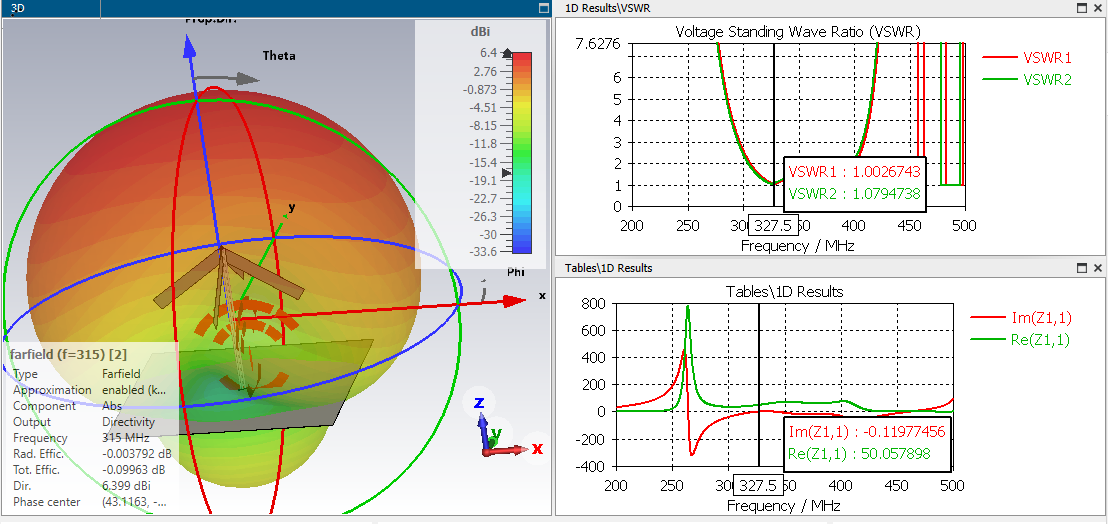Click the 327.5 marker label in impedance plot
Screen dimensions: 1108x524
tap(759, 485)
